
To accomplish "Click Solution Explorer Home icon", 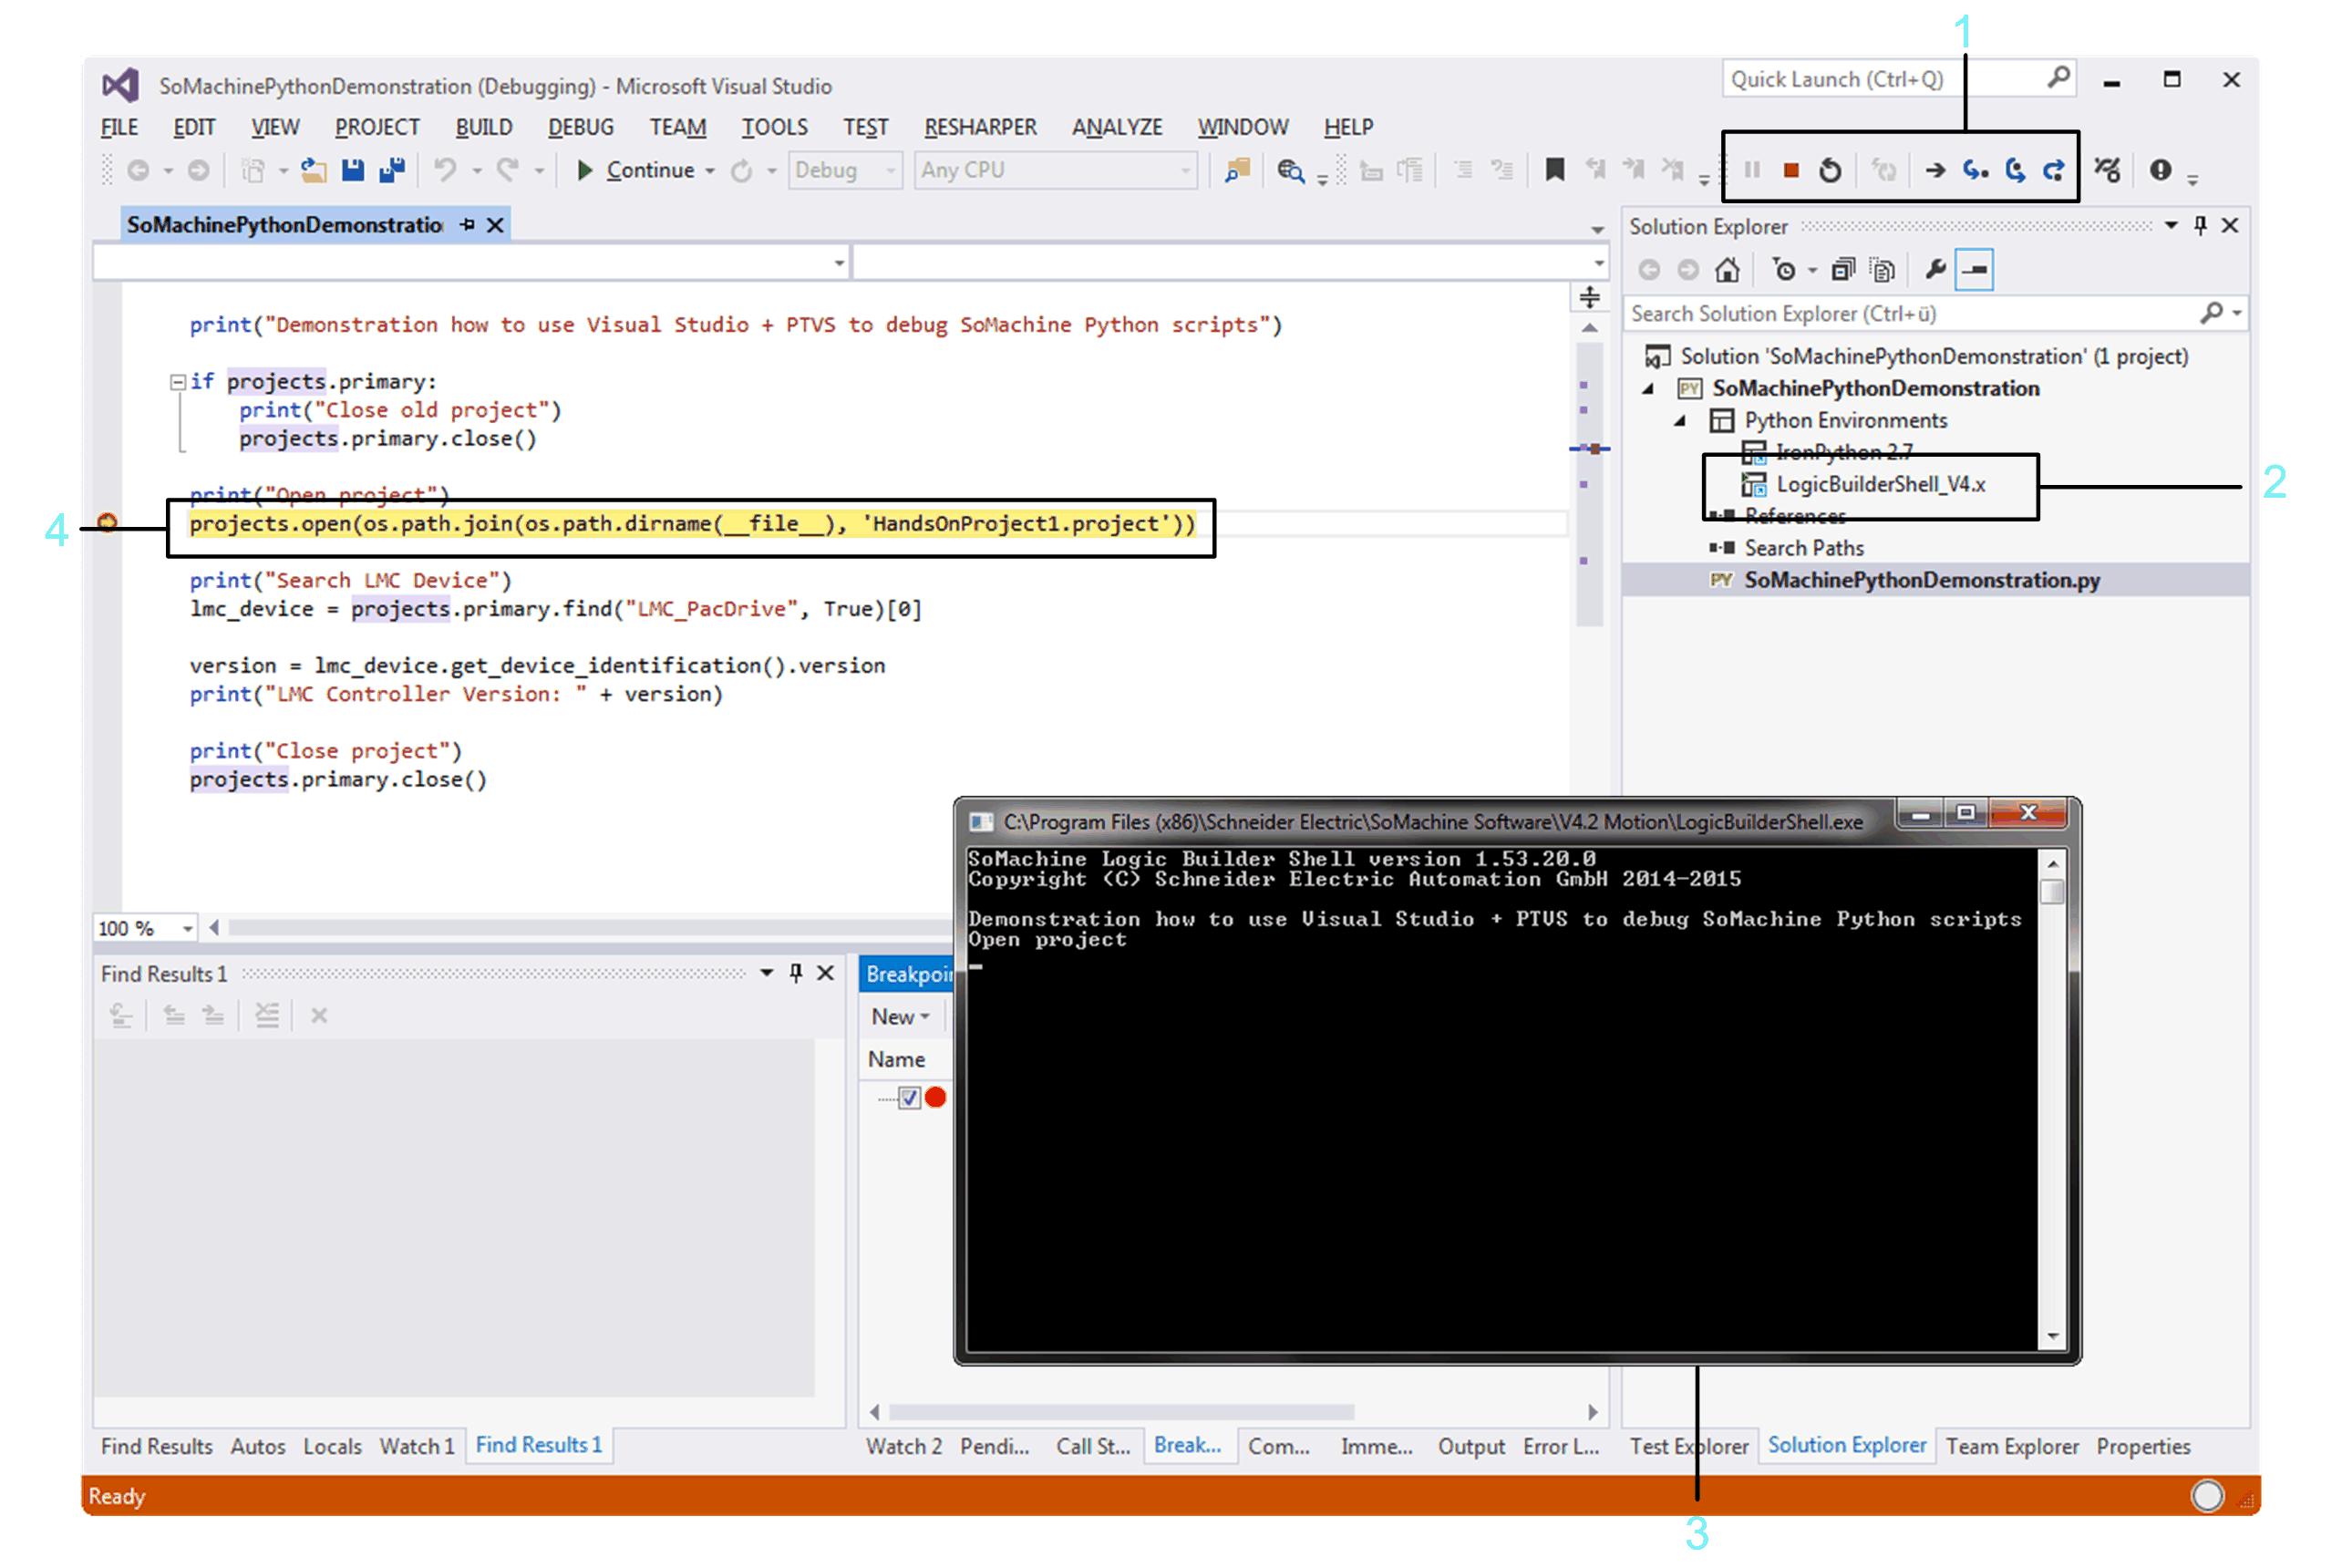I will [1727, 270].
